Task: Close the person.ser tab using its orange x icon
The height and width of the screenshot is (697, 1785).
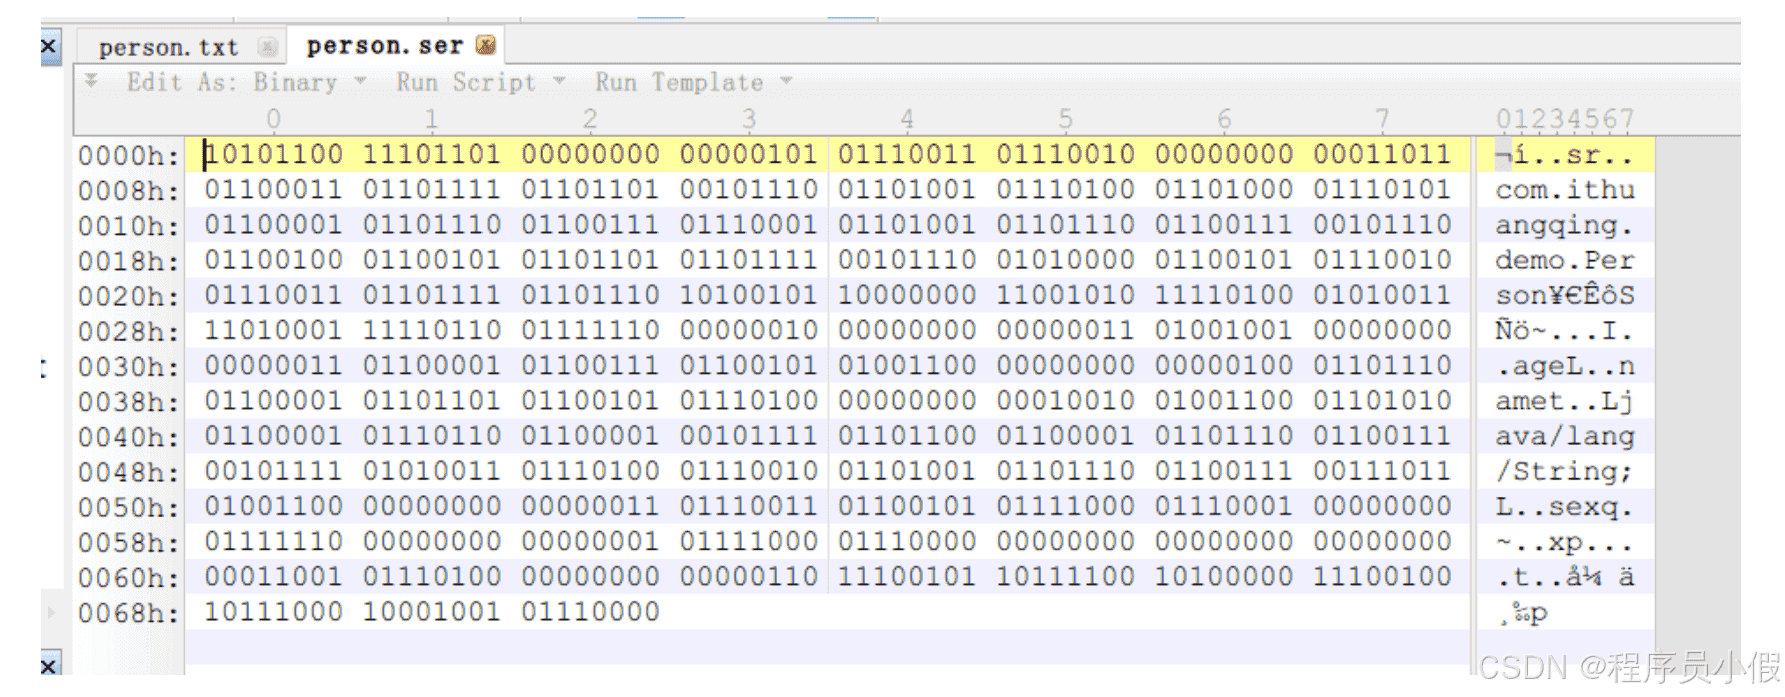Action: coord(486,45)
